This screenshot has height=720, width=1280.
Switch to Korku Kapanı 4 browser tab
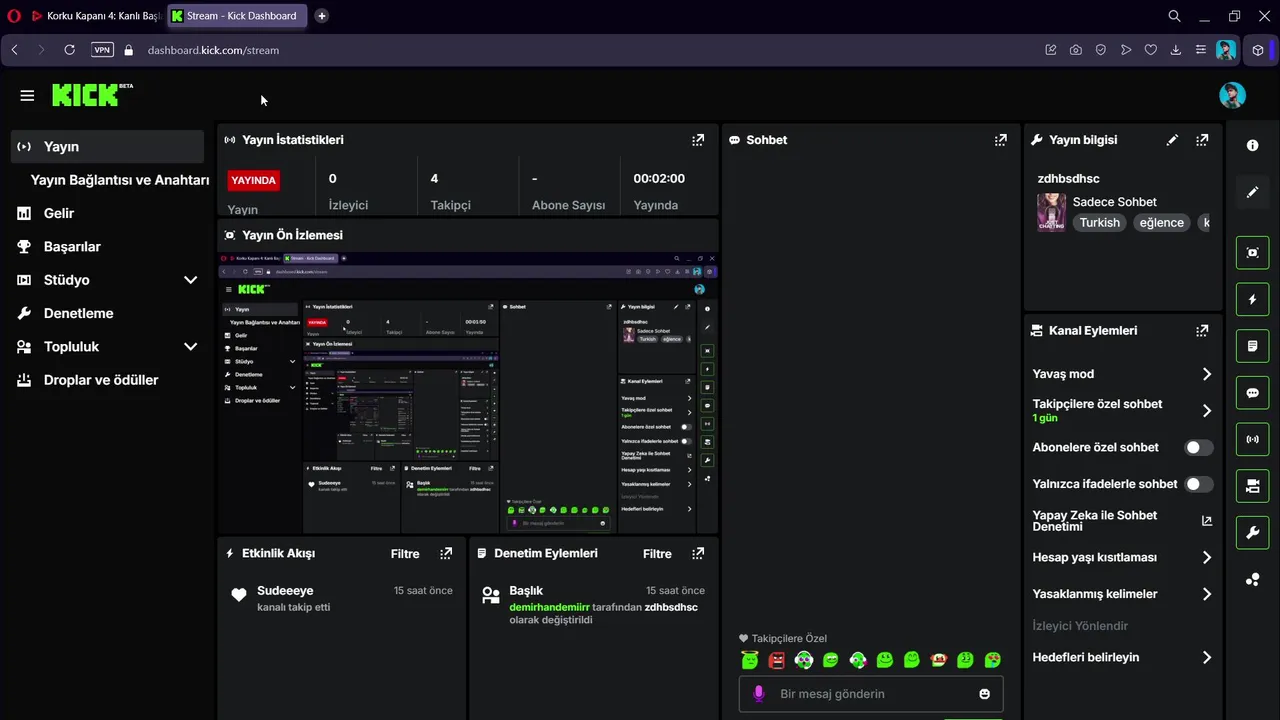coord(96,16)
